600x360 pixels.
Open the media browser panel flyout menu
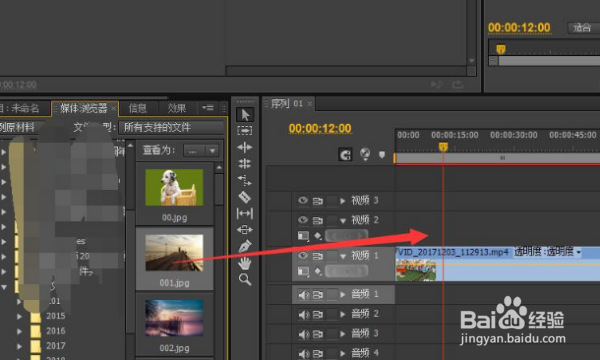(x=208, y=108)
